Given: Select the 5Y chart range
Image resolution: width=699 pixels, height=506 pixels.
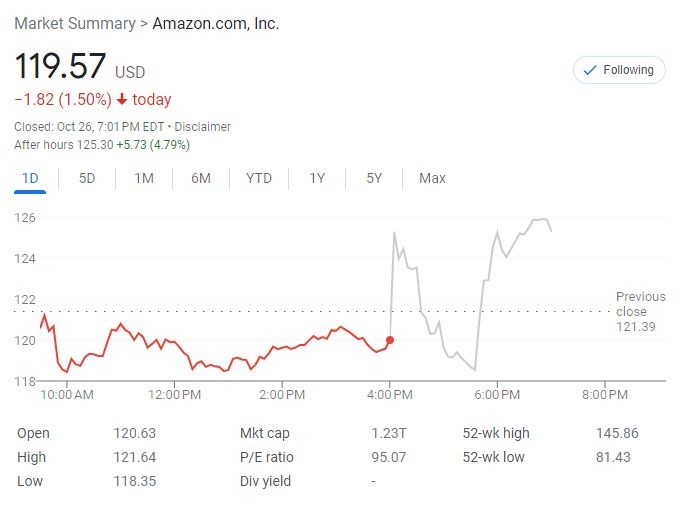Looking at the screenshot, I should click(374, 179).
